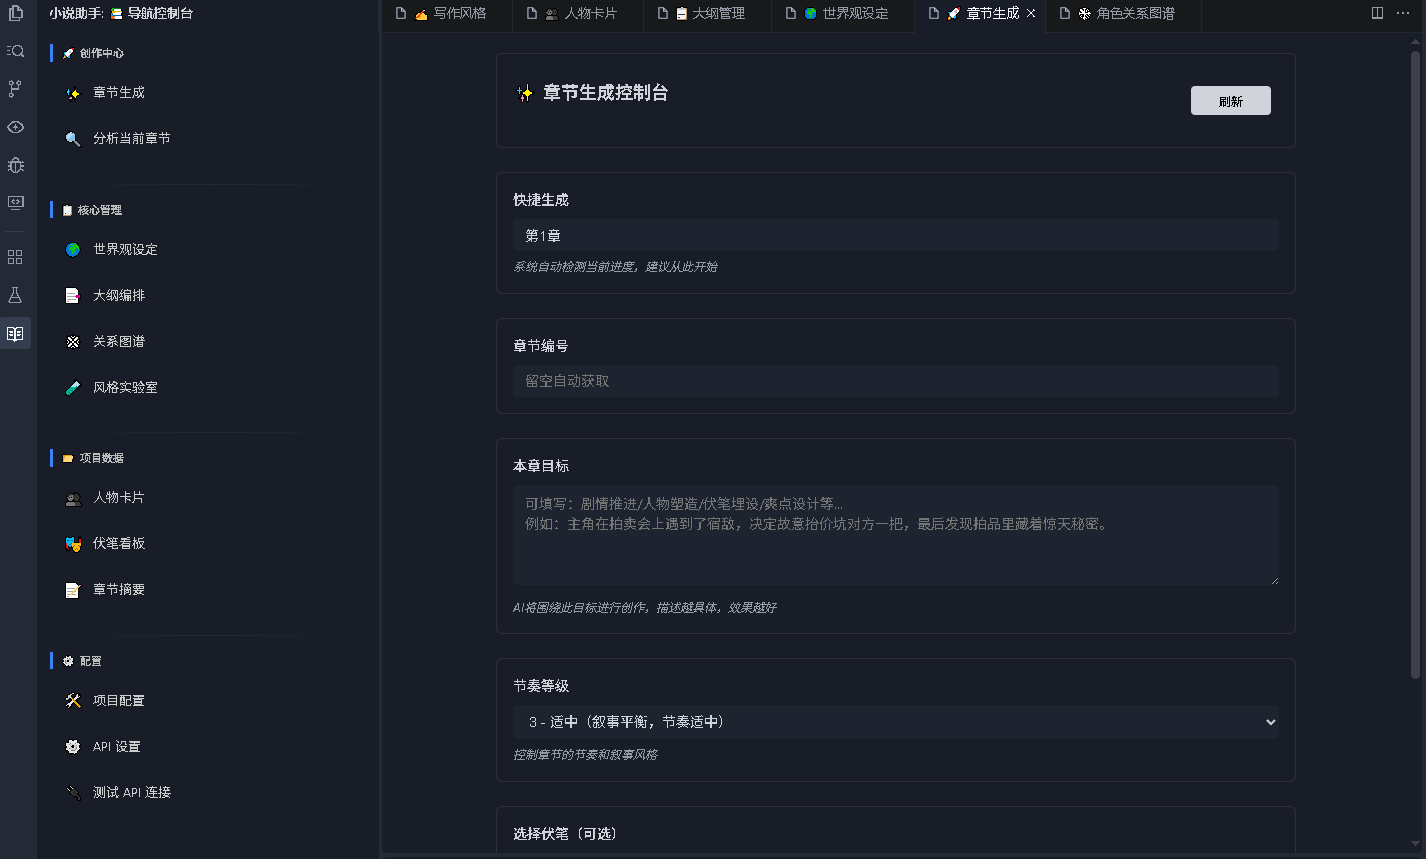Open the editor more actions menu

[x=1404, y=13]
